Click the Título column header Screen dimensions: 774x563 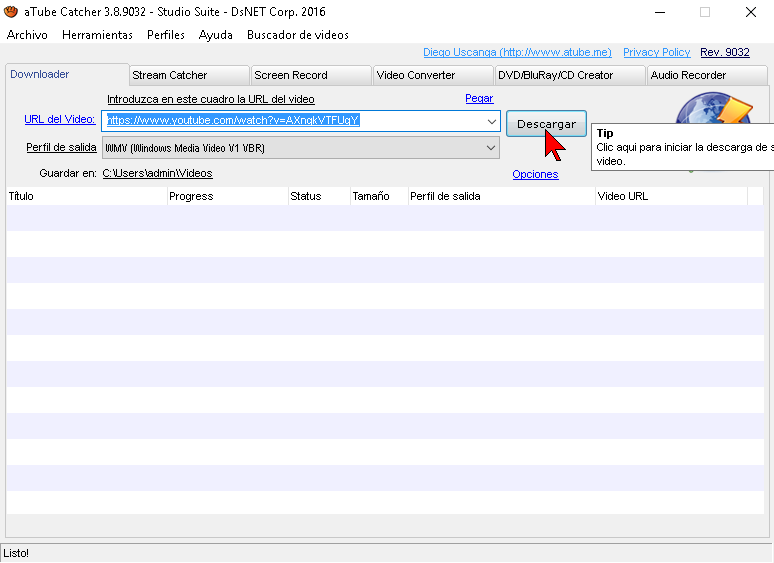click(x=87, y=196)
